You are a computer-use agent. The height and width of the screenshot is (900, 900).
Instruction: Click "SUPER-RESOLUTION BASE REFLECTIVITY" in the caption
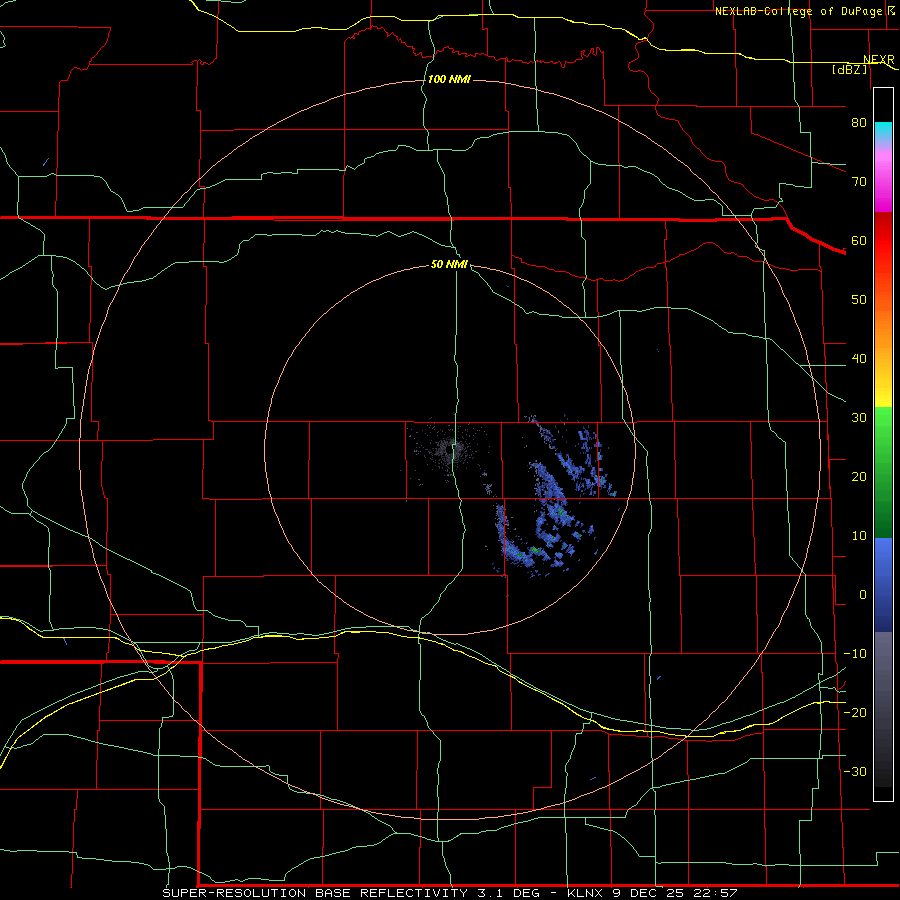point(315,893)
